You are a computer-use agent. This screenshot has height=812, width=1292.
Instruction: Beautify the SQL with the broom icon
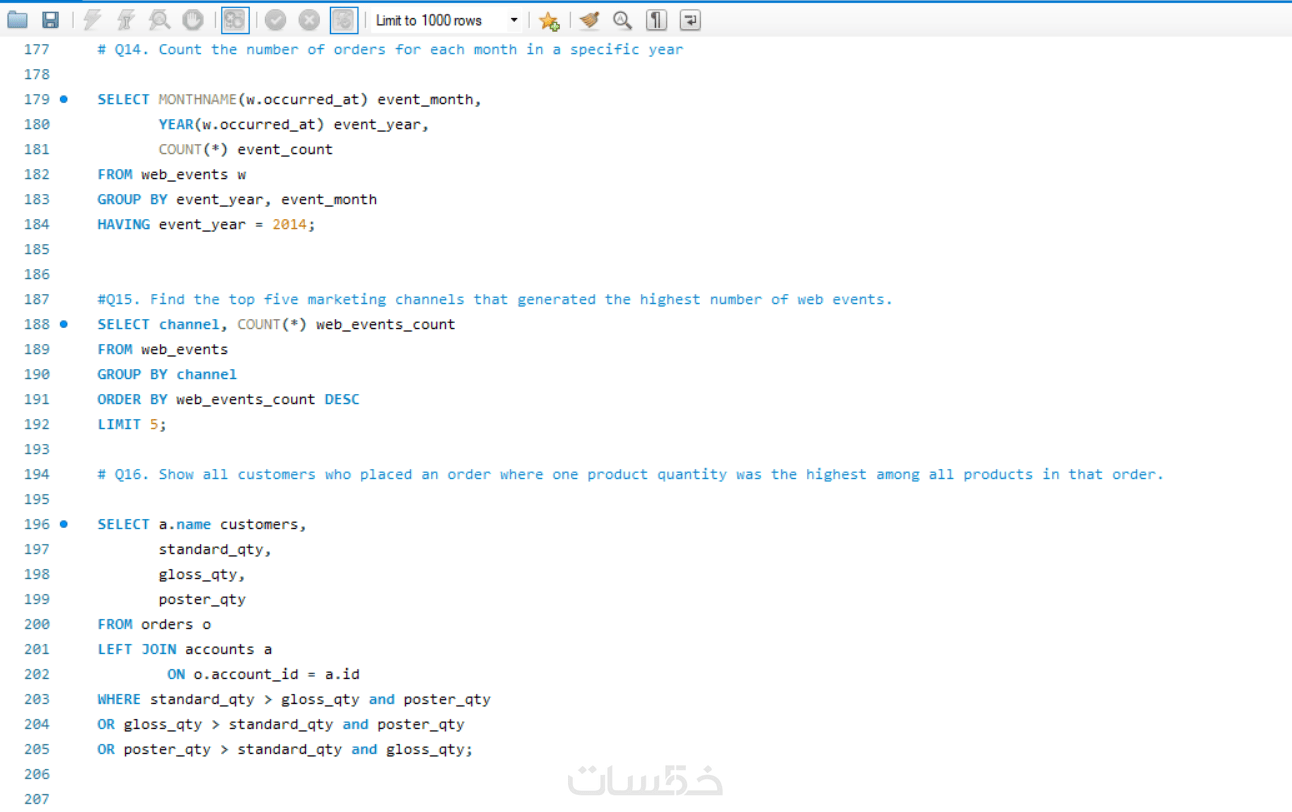coord(590,20)
